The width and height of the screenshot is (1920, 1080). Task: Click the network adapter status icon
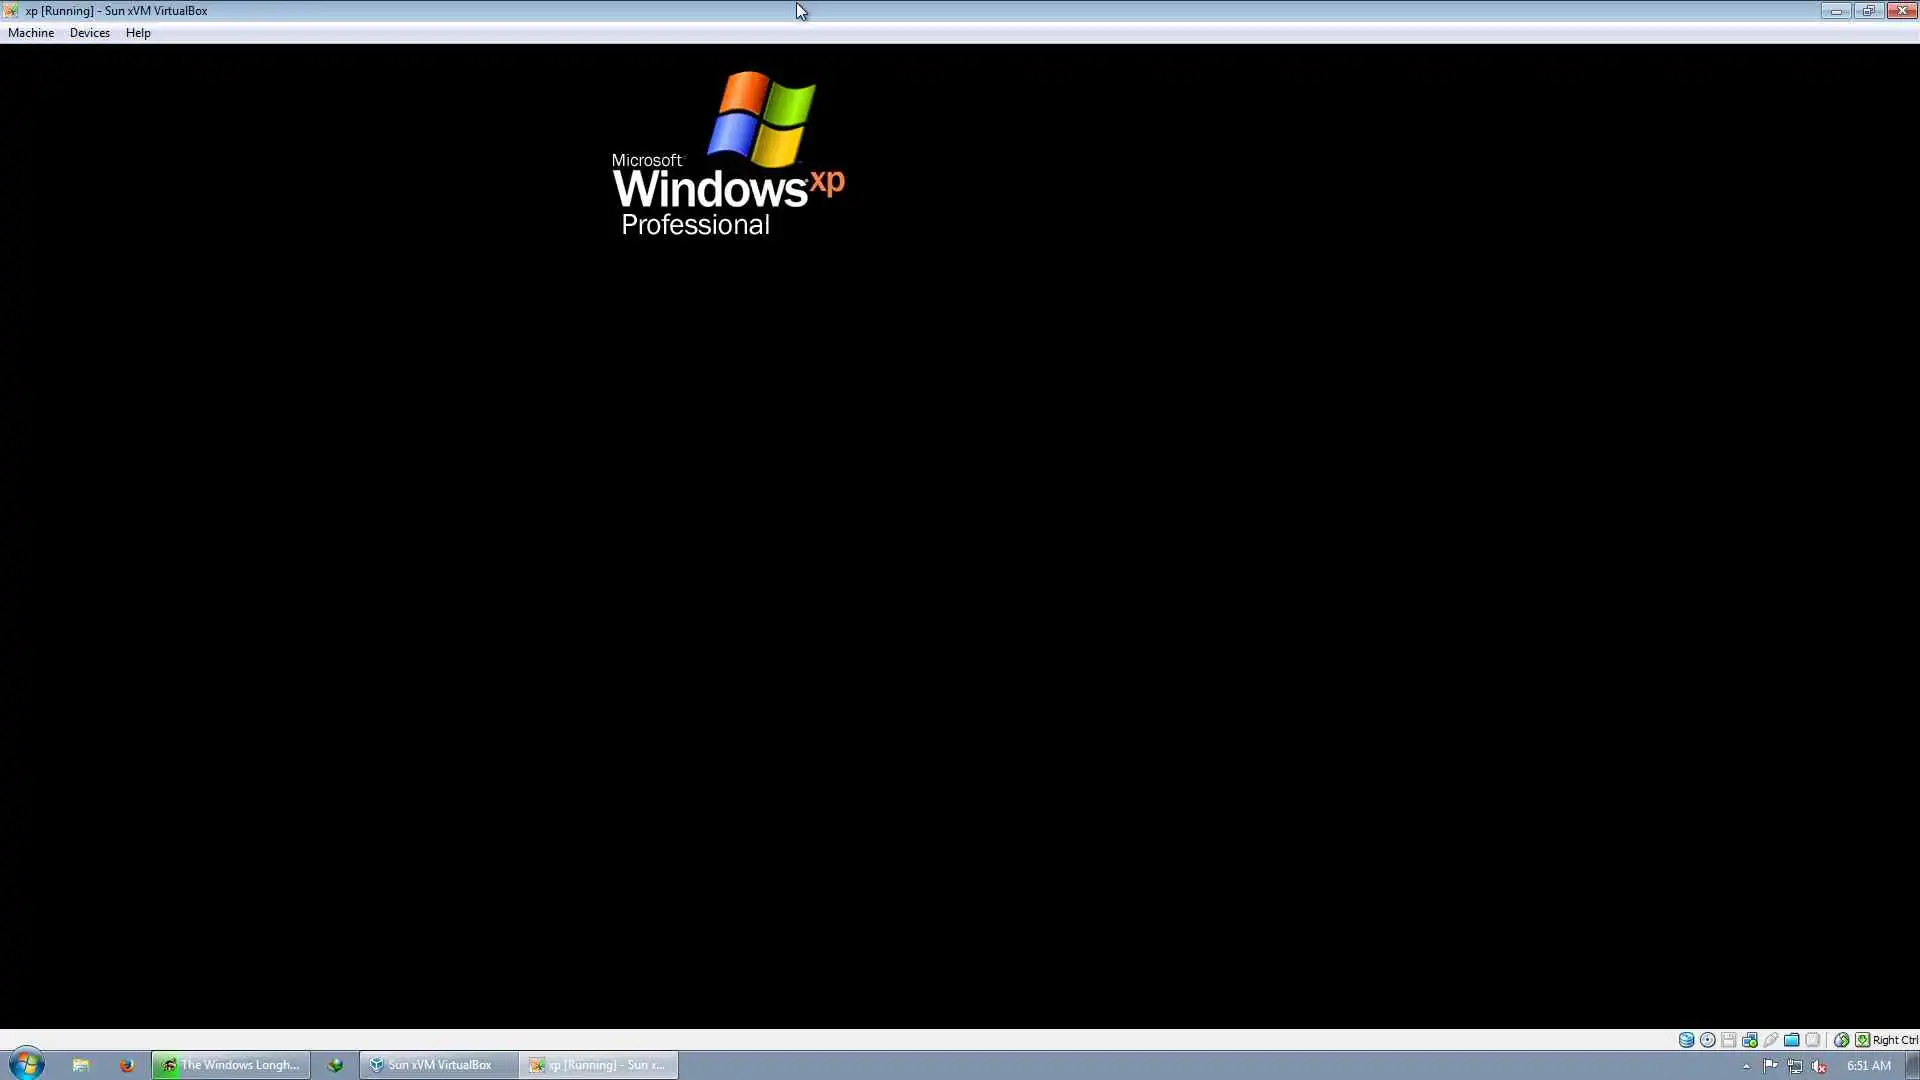[x=1749, y=1040]
